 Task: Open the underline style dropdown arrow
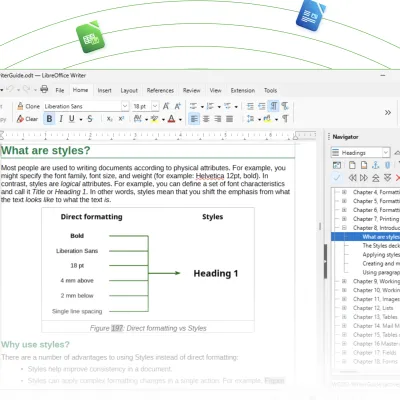tap(81, 119)
